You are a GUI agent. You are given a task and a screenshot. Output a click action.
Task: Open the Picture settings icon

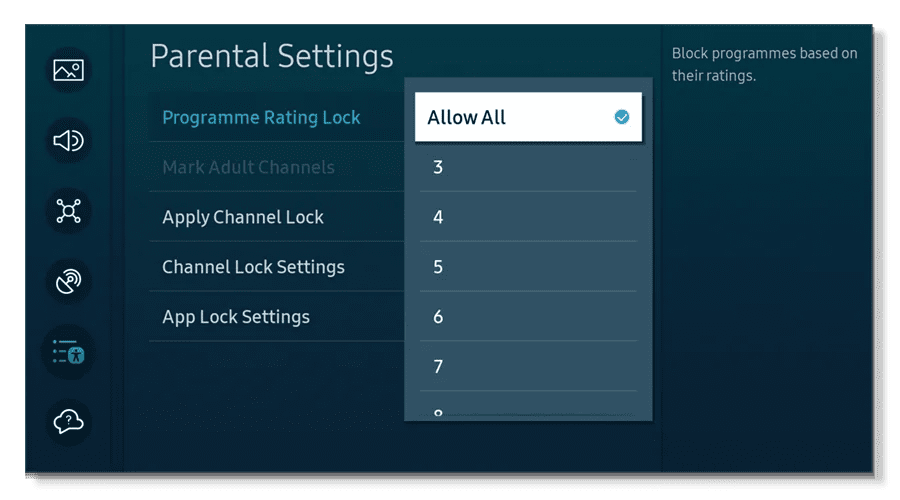(68, 71)
